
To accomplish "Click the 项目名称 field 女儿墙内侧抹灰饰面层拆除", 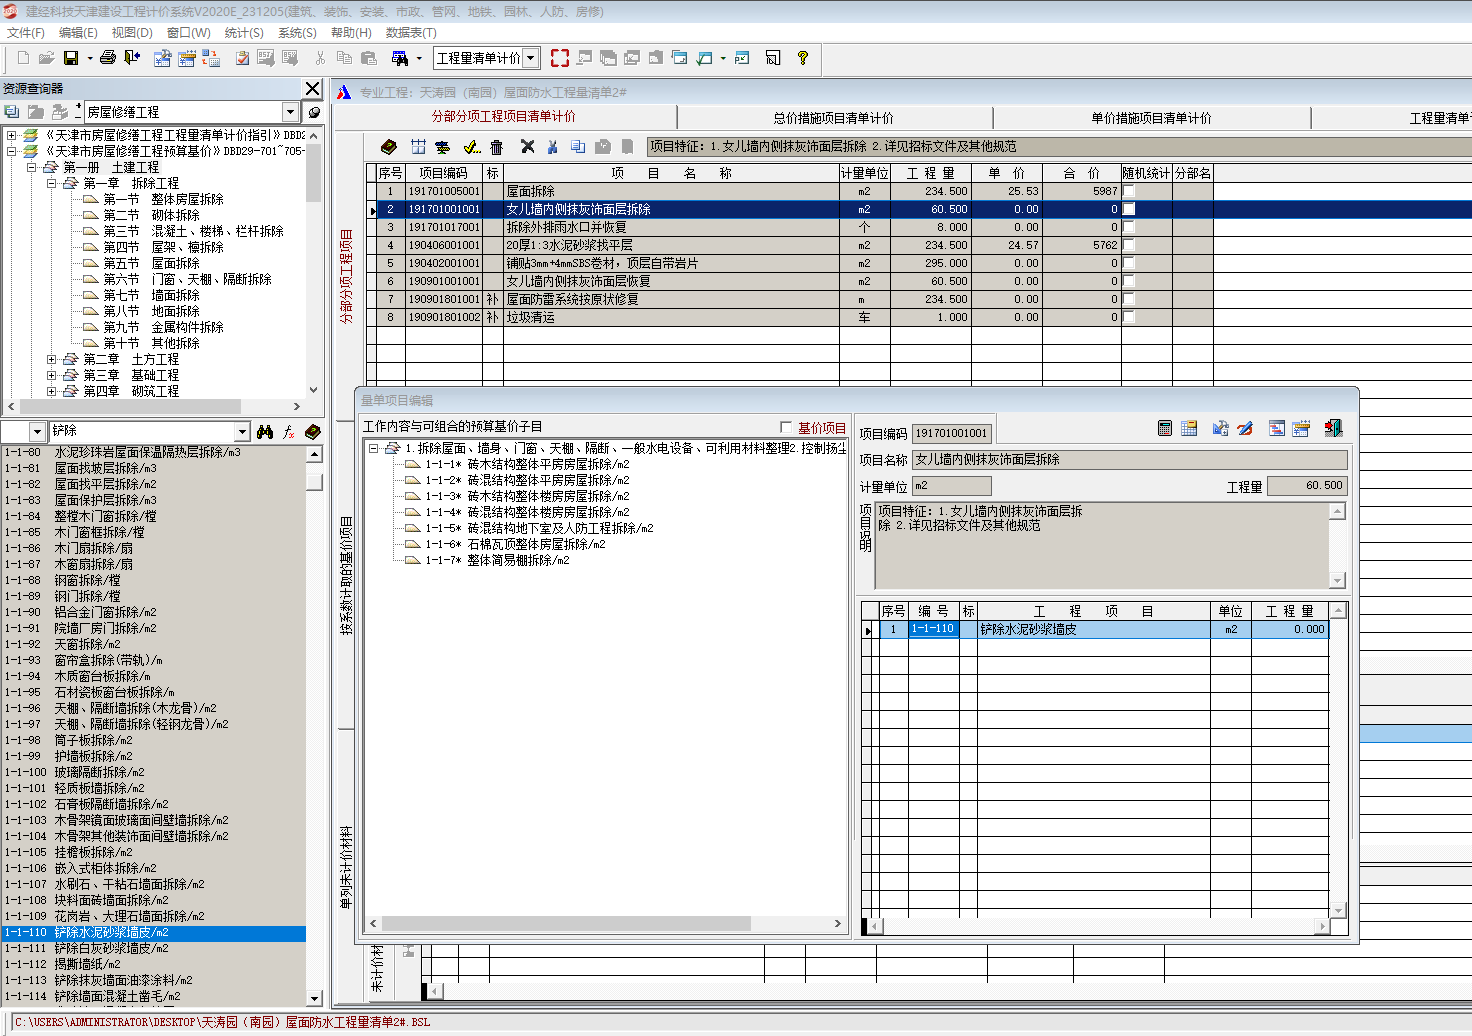I will point(1129,460).
